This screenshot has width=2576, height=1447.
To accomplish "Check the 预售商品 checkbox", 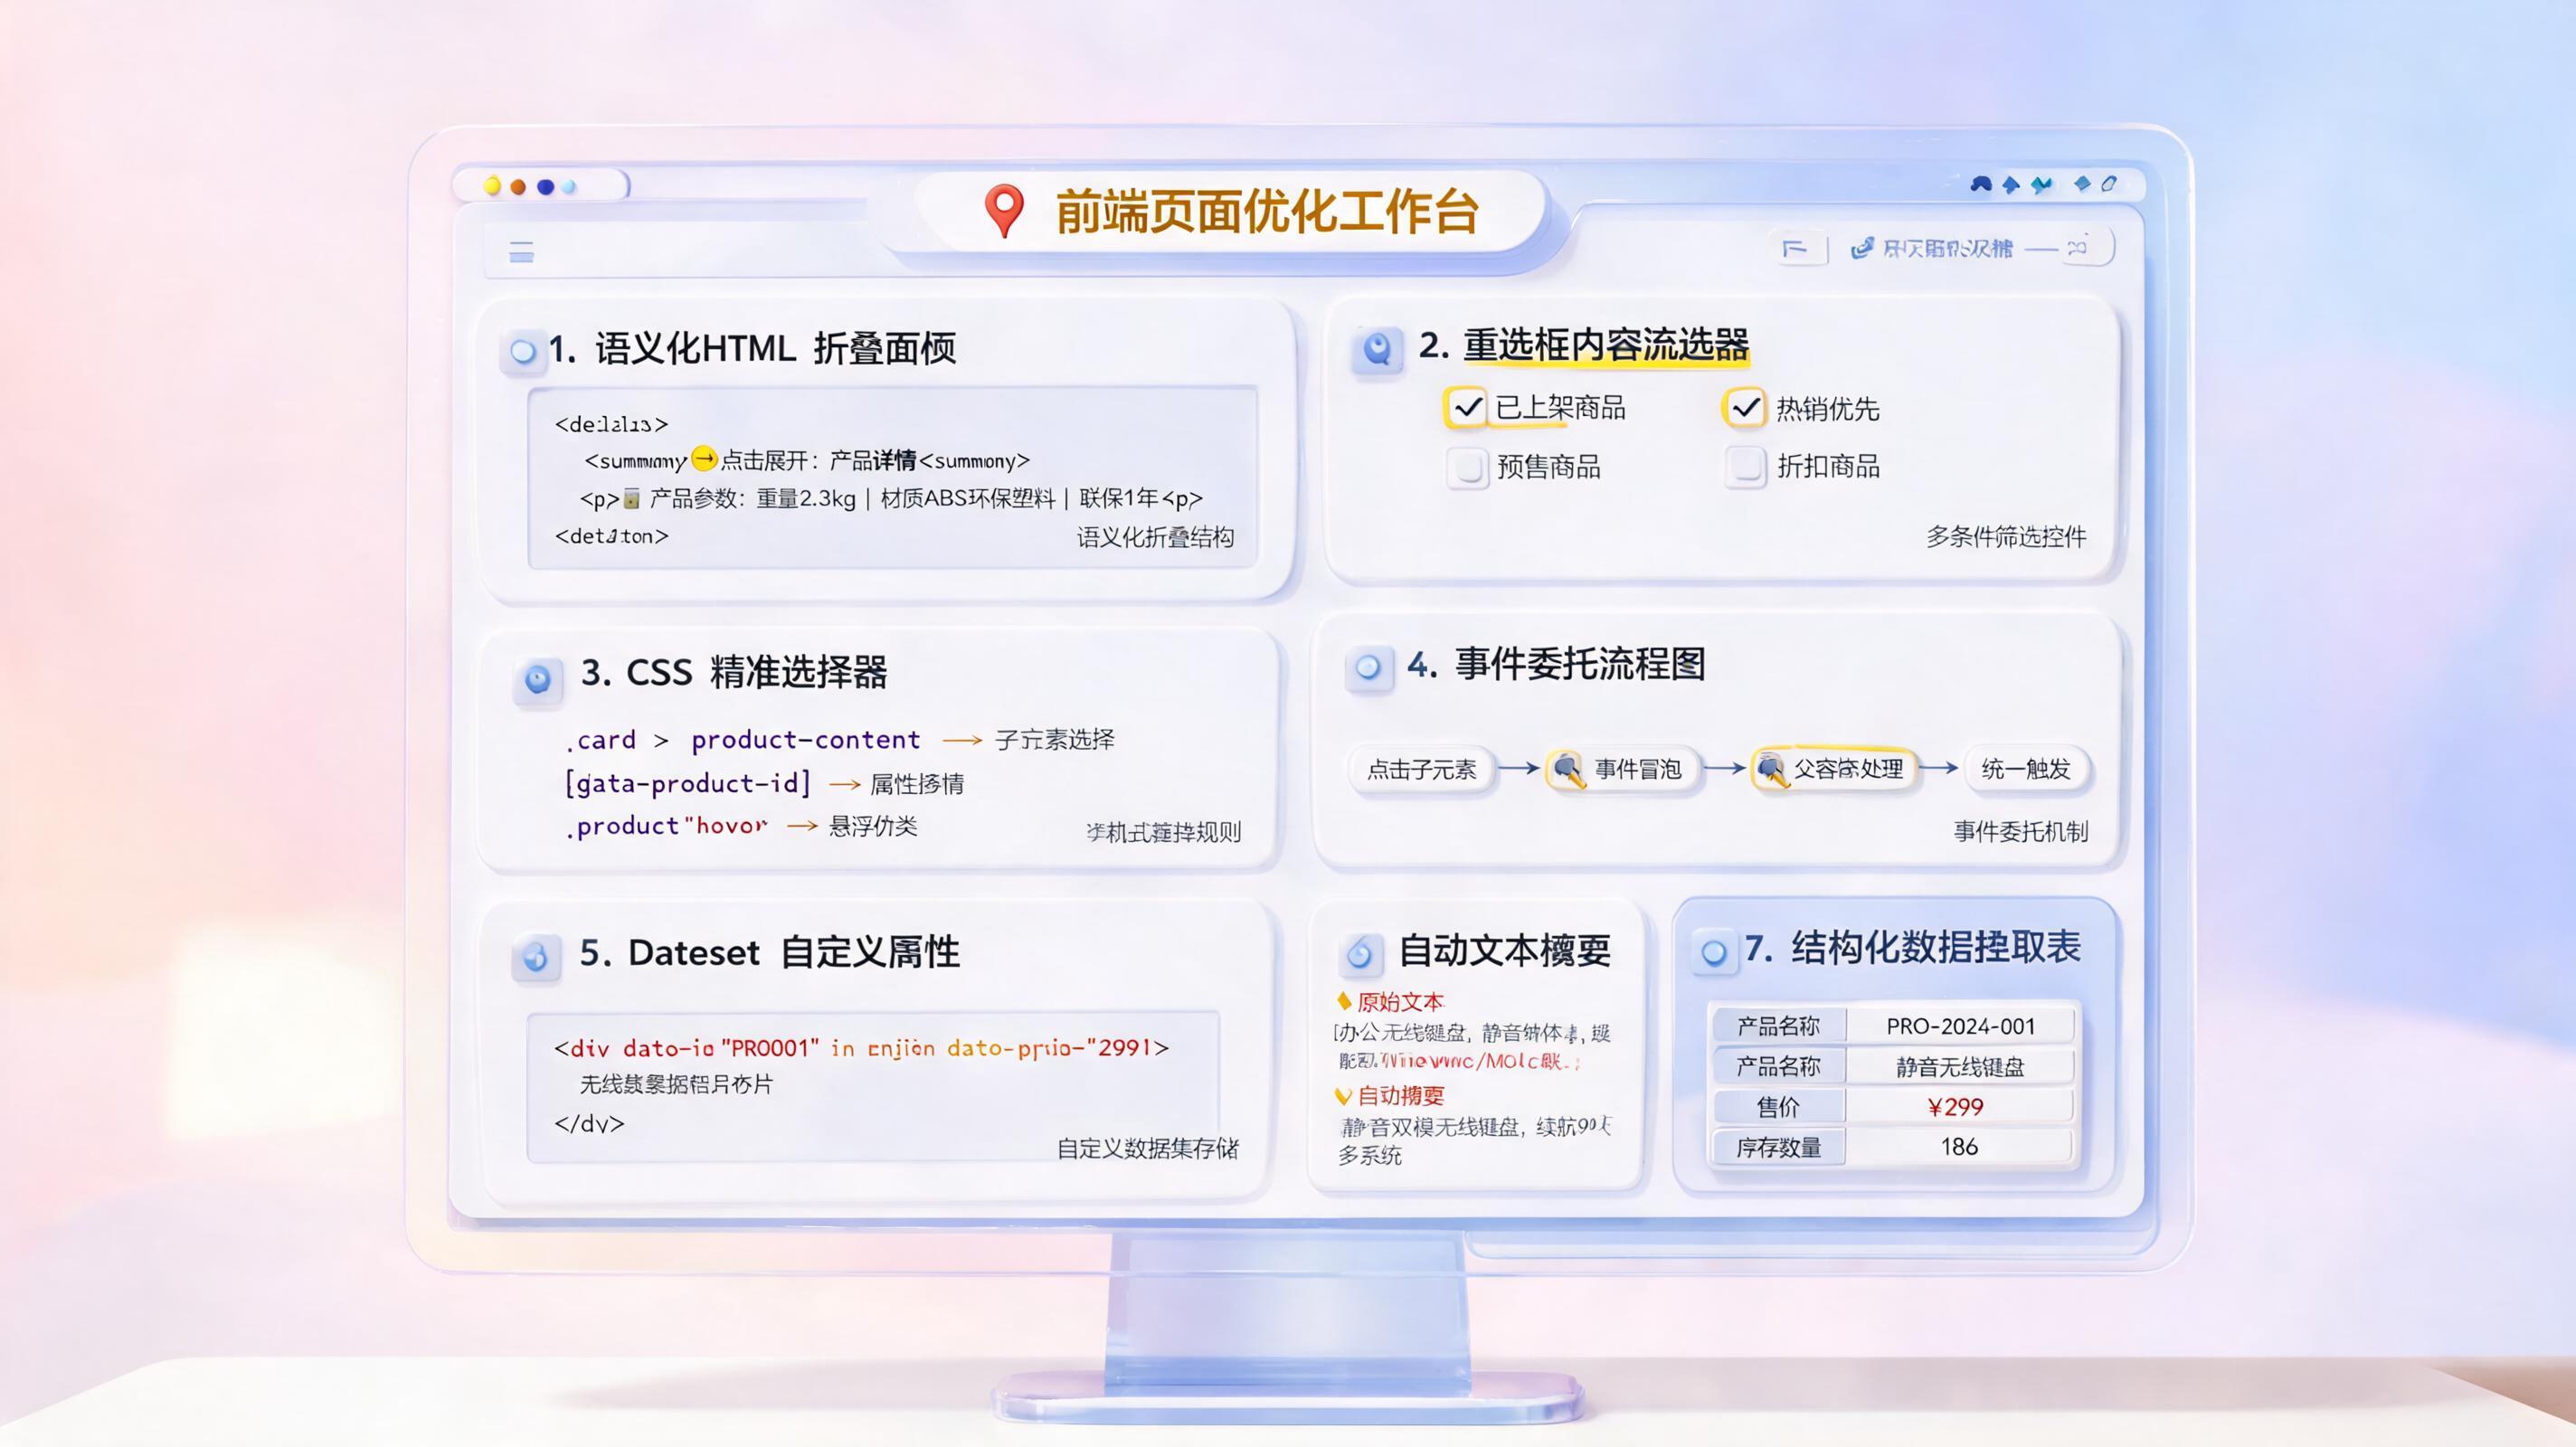I will (1467, 467).
